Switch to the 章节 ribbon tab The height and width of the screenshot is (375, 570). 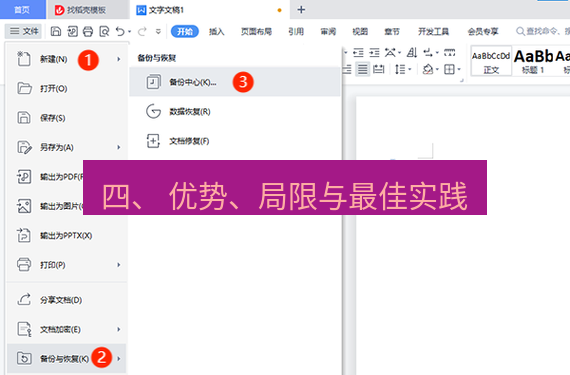[x=392, y=32]
